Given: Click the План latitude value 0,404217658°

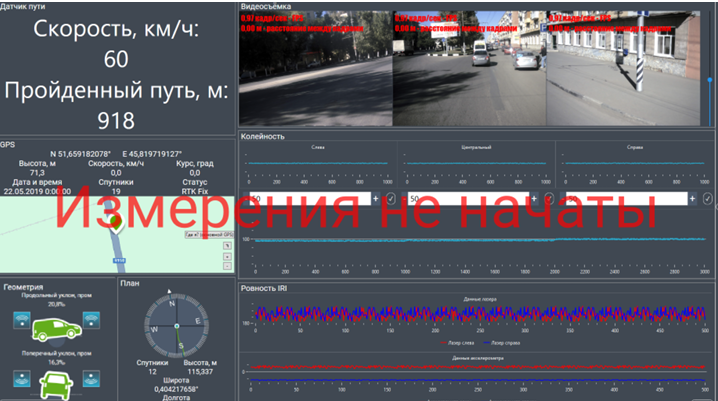Looking at the screenshot, I should (x=176, y=390).
